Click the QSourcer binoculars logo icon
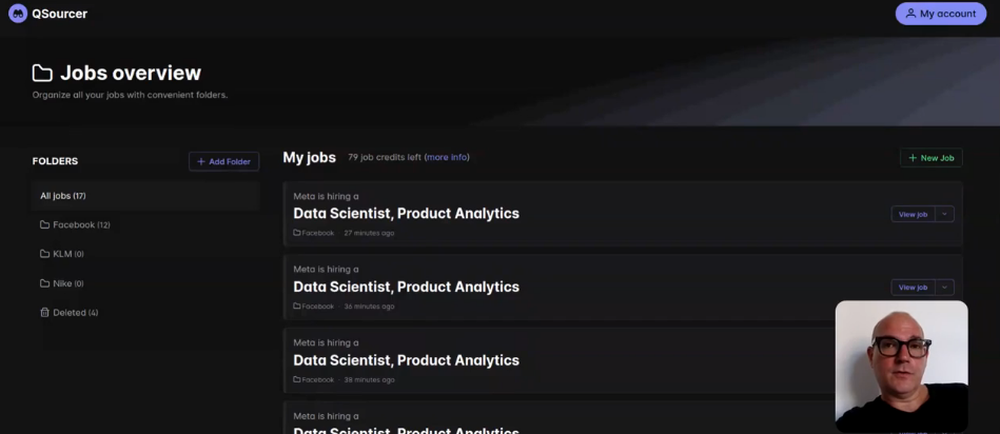1000x434 pixels. pyautogui.click(x=18, y=13)
